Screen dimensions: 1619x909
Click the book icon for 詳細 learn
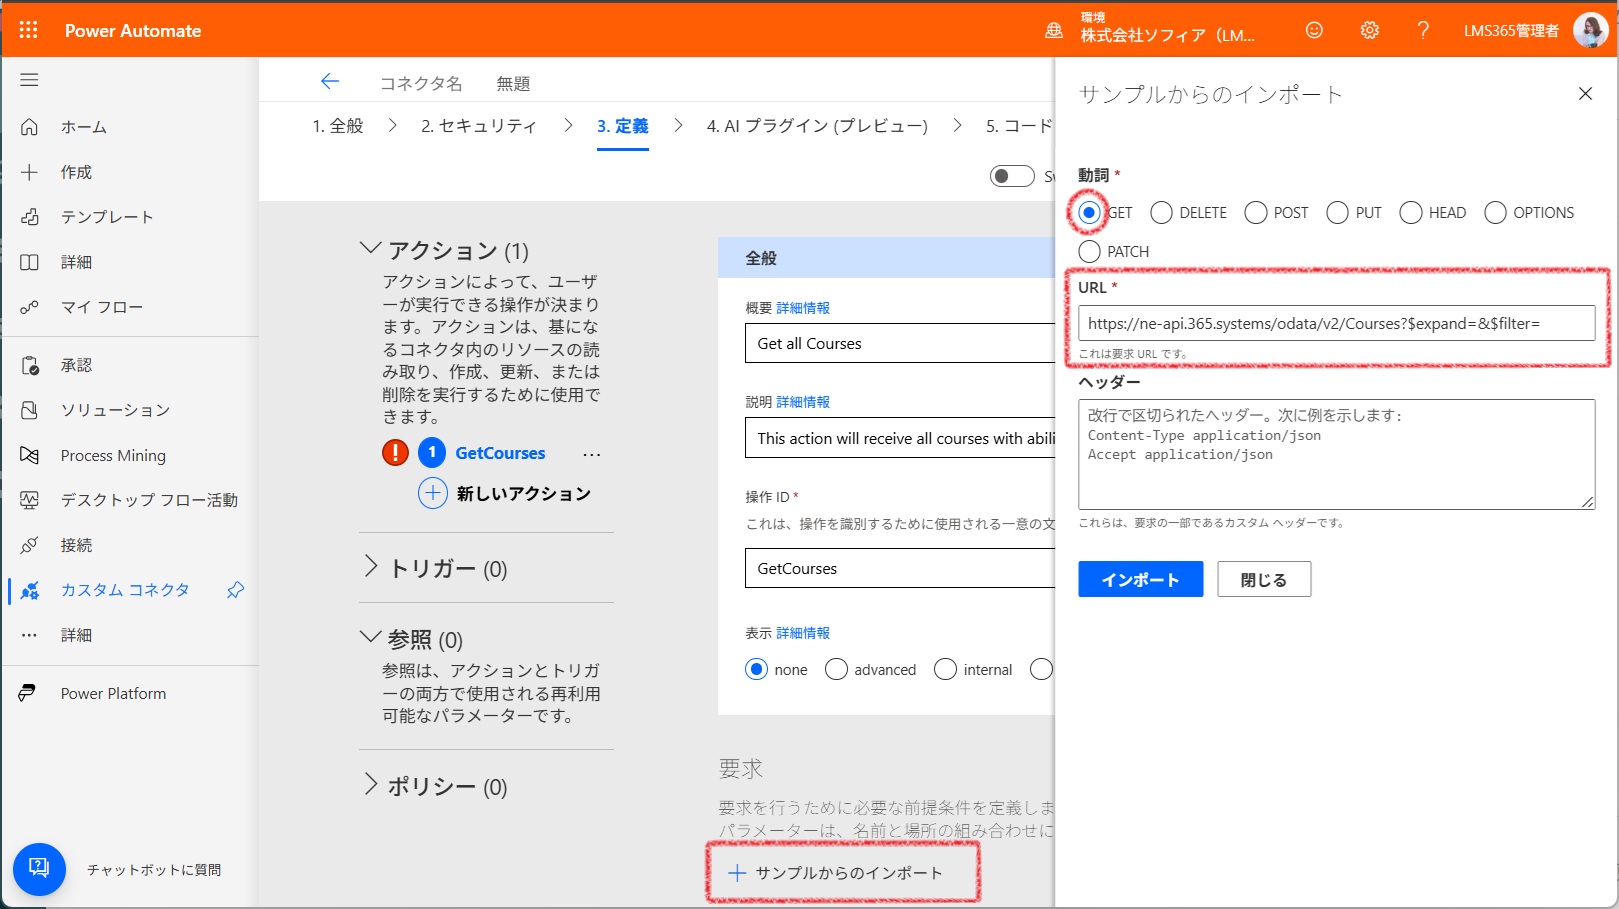29,262
